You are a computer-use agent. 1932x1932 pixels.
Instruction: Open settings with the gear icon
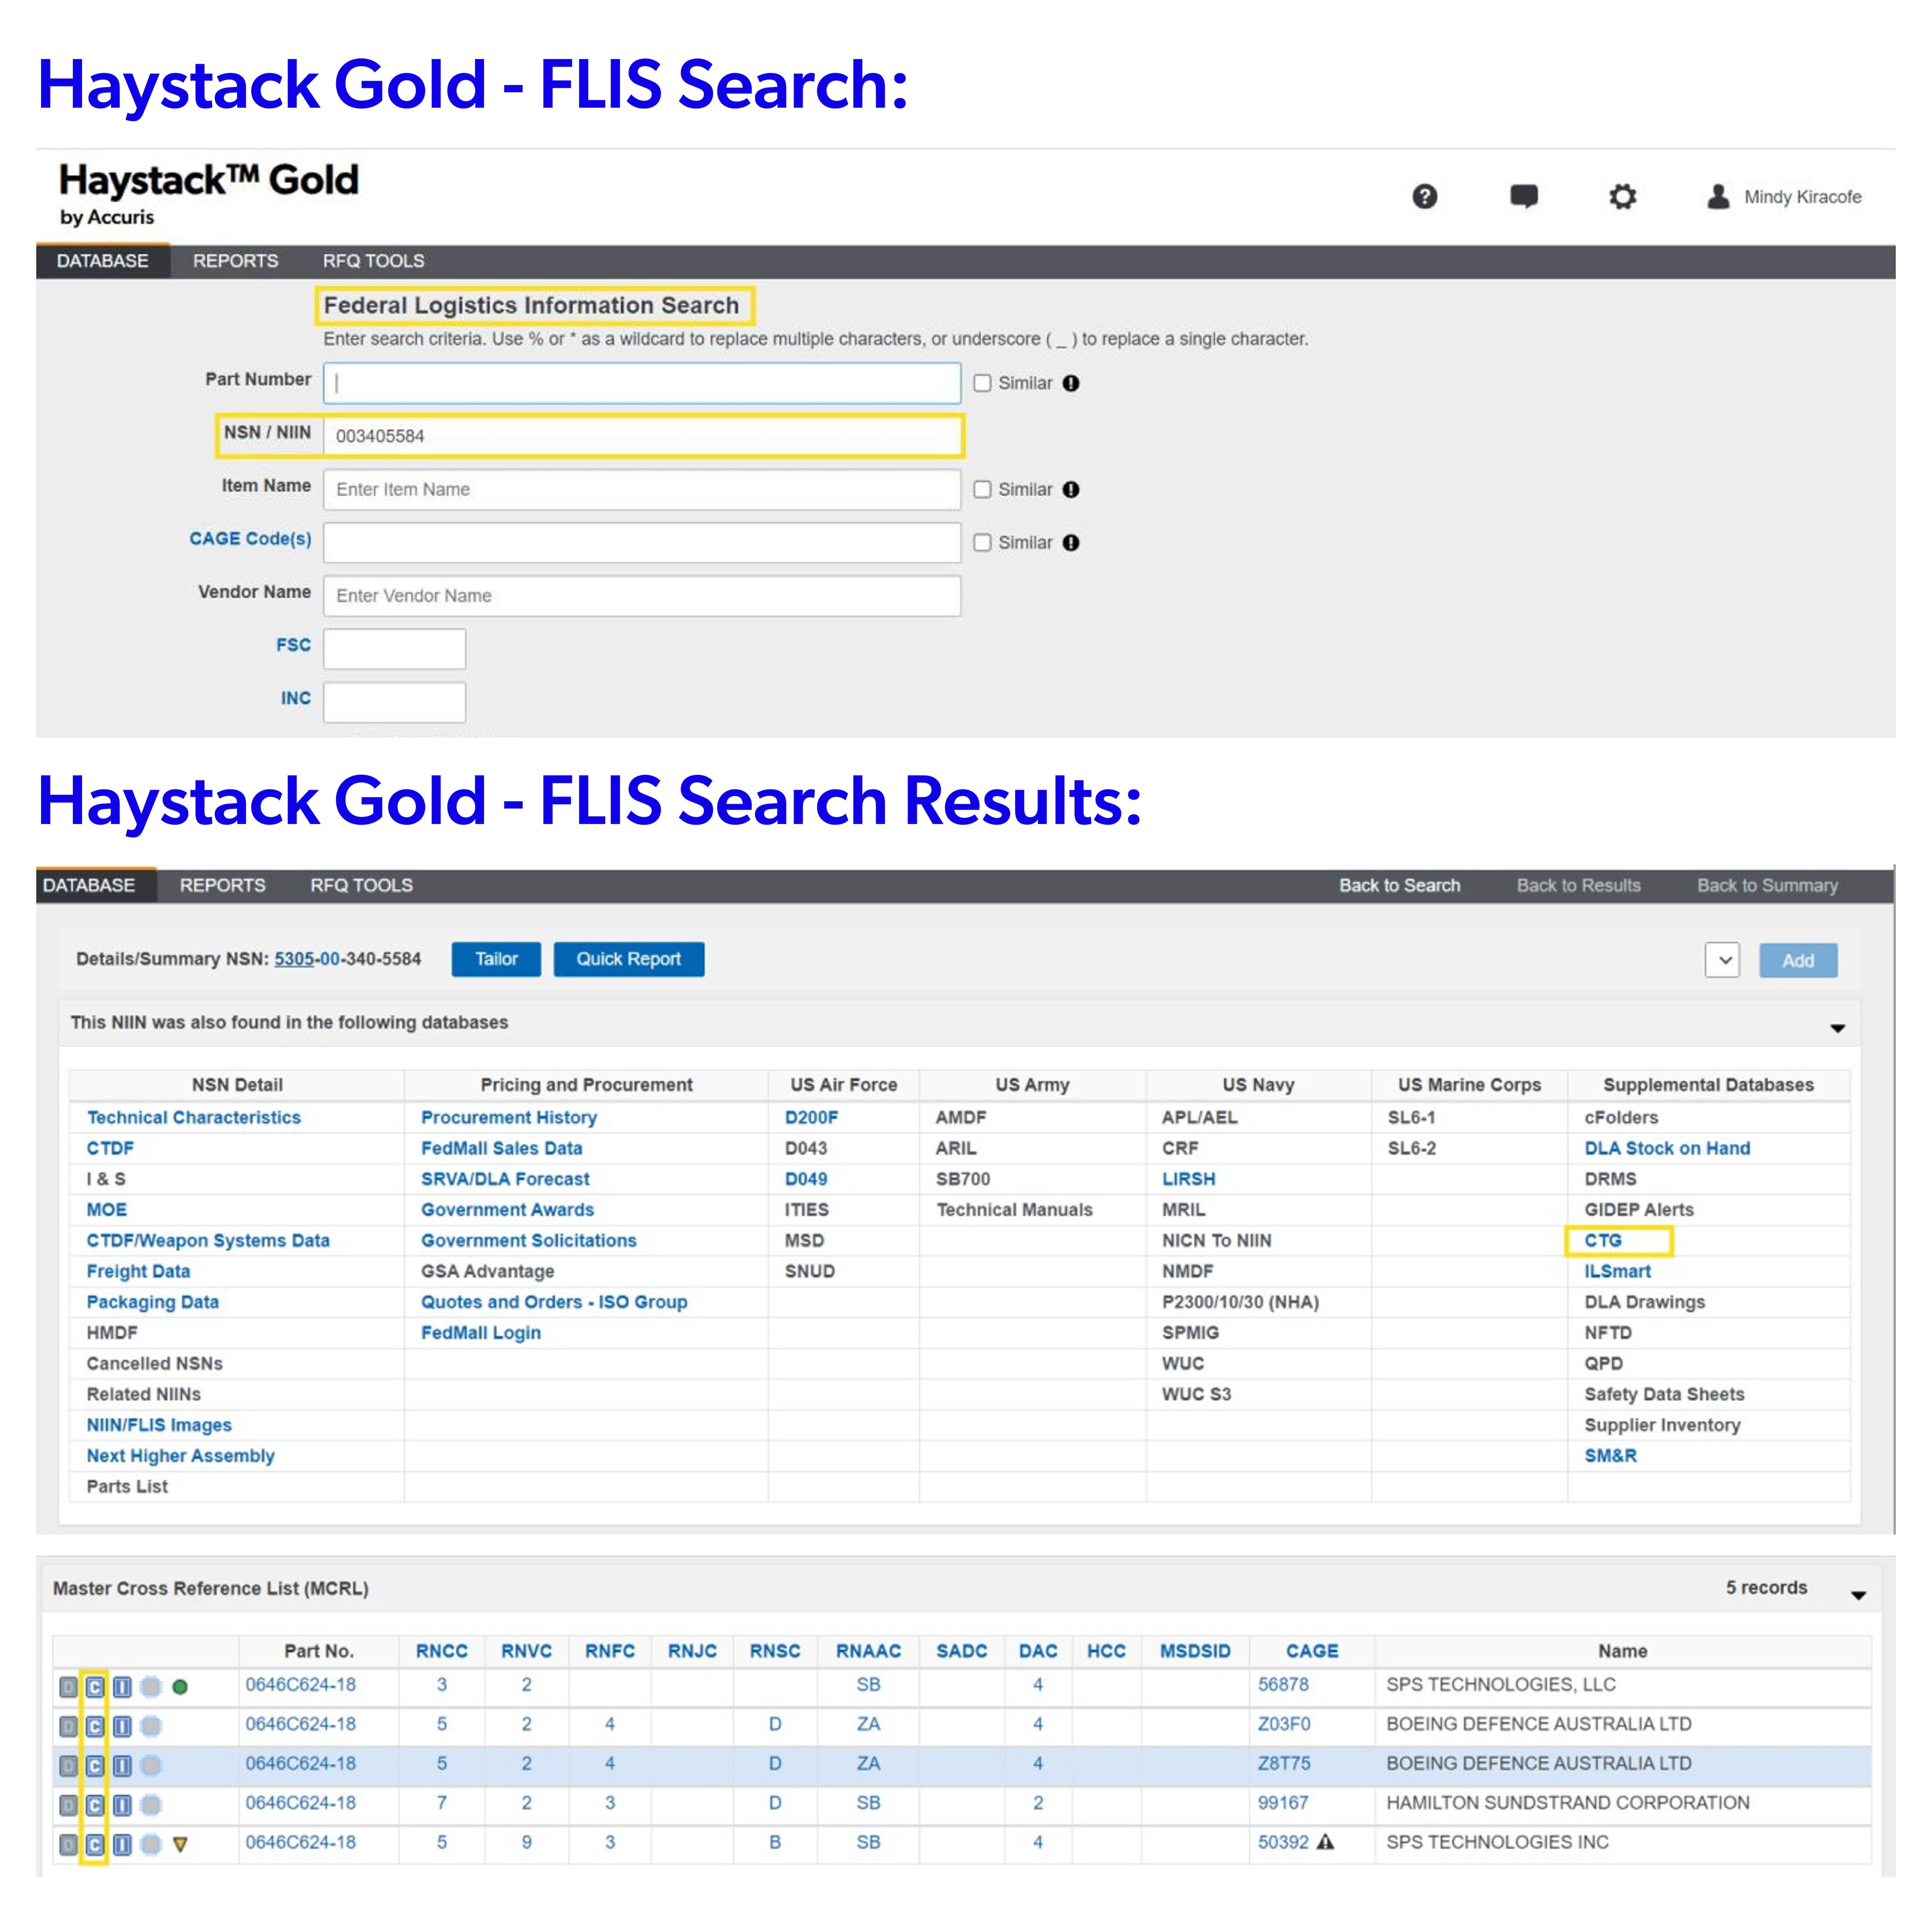1622,196
